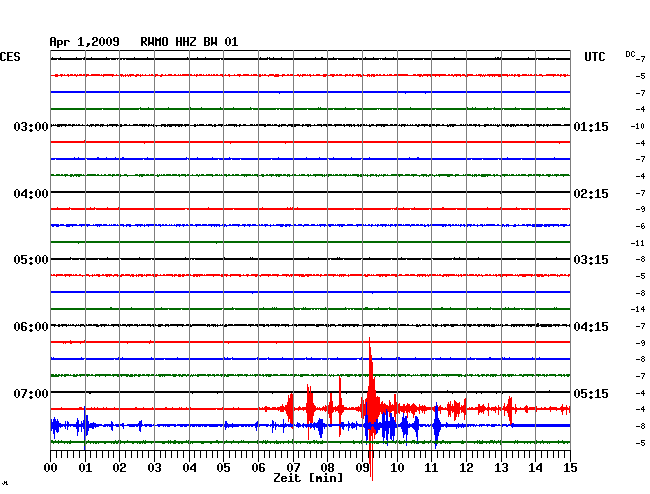Click x-axis minute label "10"

(x=397, y=468)
